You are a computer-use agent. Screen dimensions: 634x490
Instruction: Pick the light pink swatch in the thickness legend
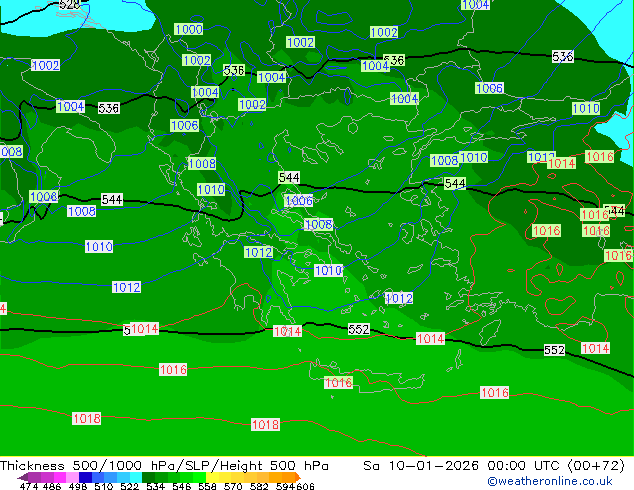(72, 477)
